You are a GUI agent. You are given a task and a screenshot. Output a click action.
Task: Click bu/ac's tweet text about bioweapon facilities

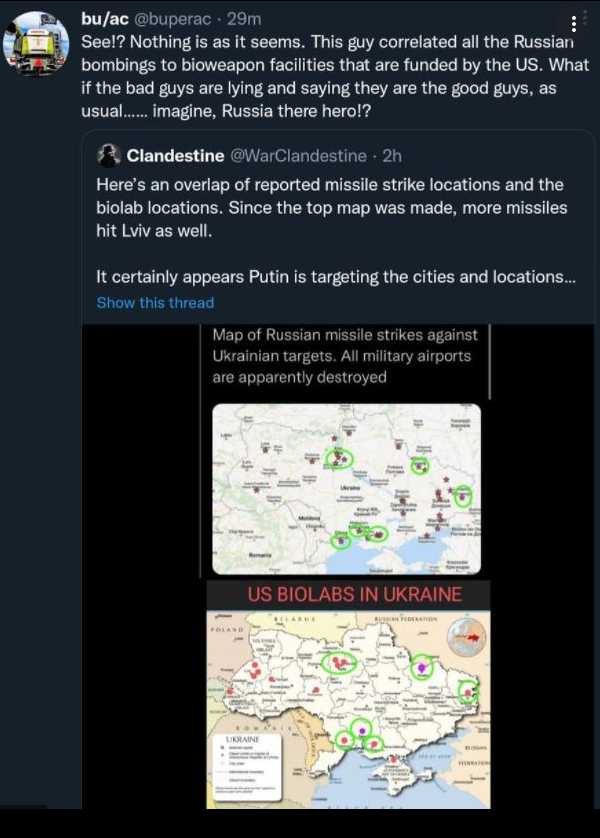pyautogui.click(x=334, y=76)
